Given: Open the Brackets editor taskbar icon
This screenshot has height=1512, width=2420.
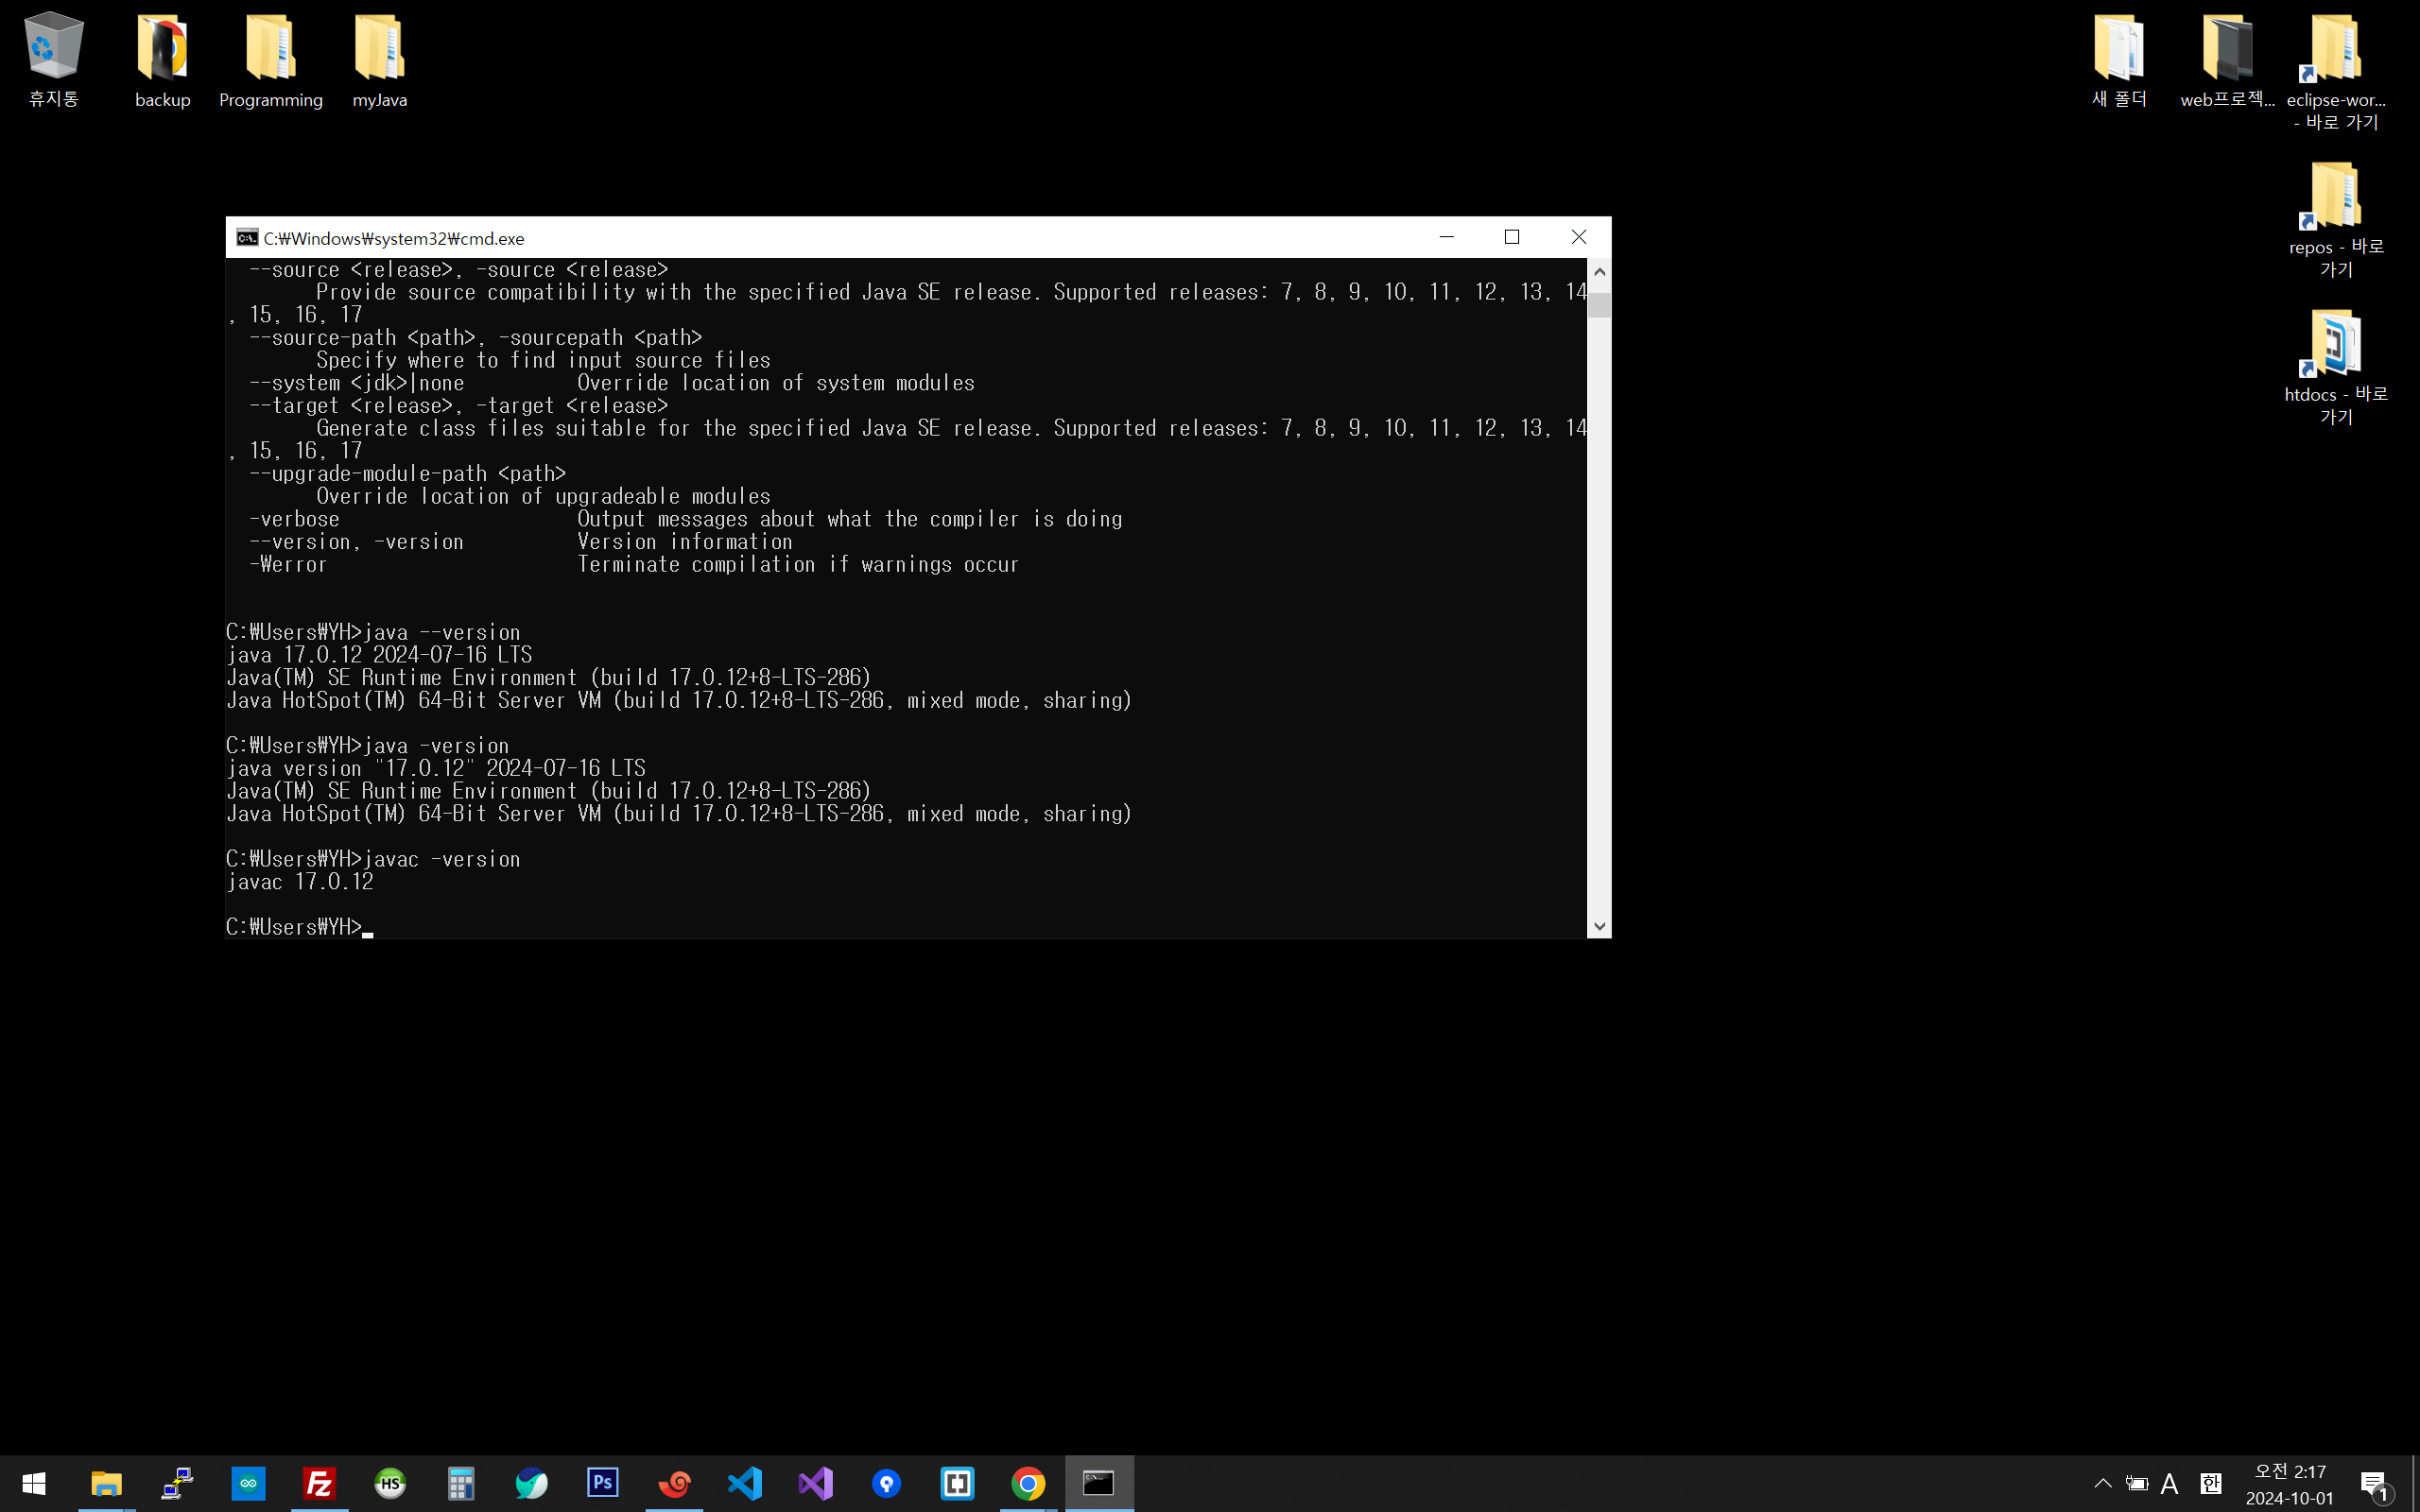Looking at the screenshot, I should click(957, 1483).
